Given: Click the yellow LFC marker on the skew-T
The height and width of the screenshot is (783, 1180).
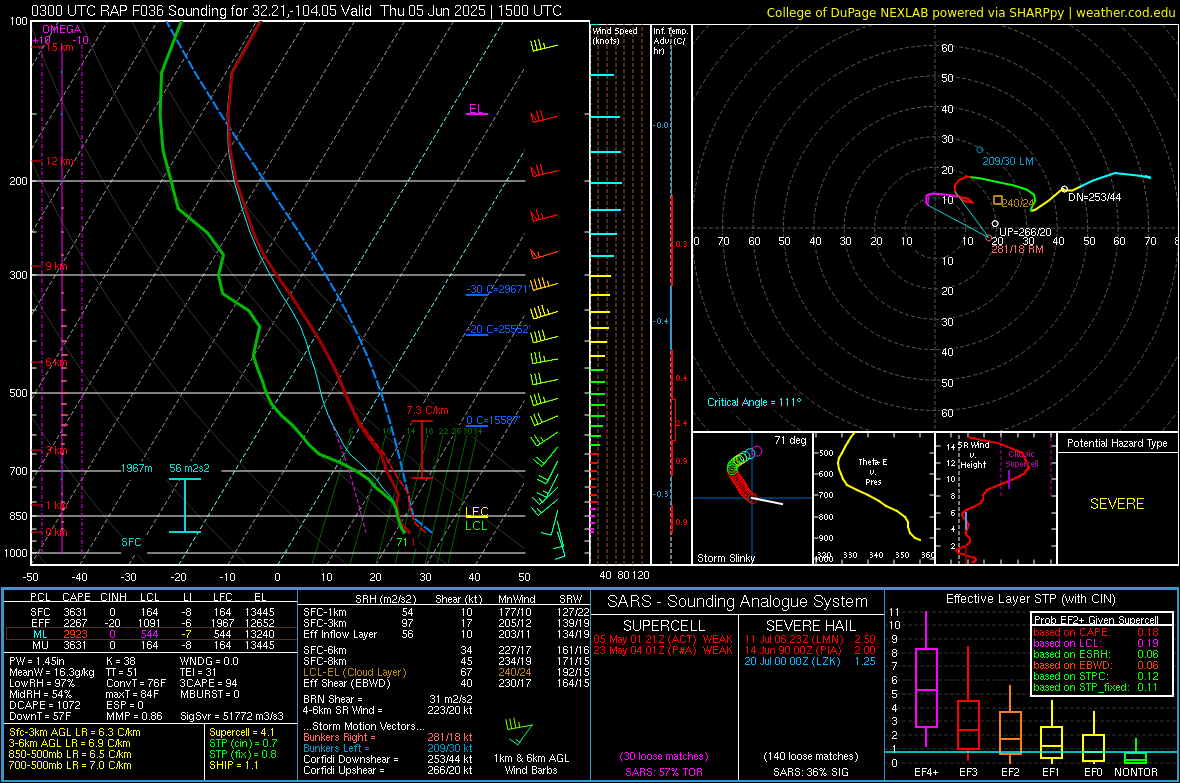Looking at the screenshot, I should click(476, 512).
